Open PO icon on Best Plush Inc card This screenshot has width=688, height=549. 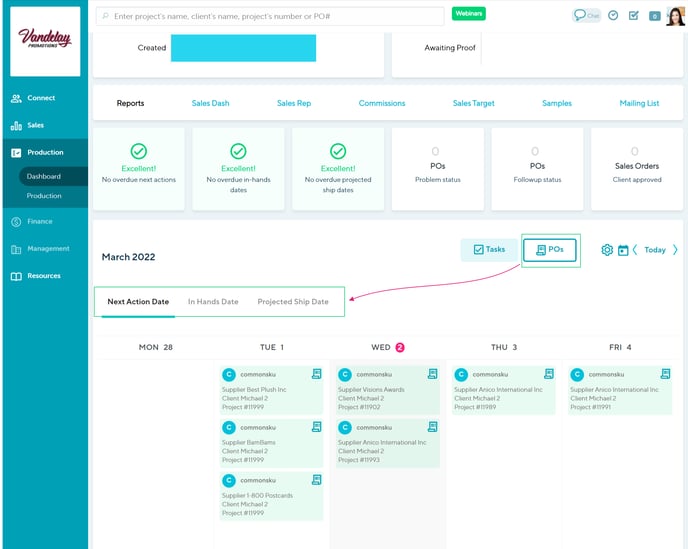(316, 374)
